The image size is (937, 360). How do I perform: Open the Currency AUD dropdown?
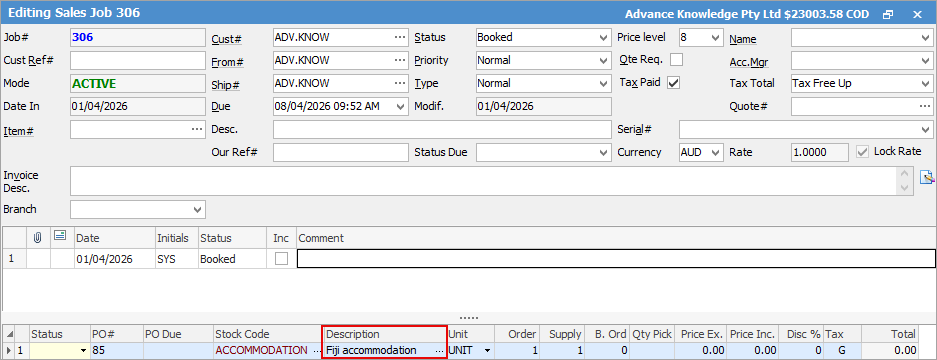[716, 152]
